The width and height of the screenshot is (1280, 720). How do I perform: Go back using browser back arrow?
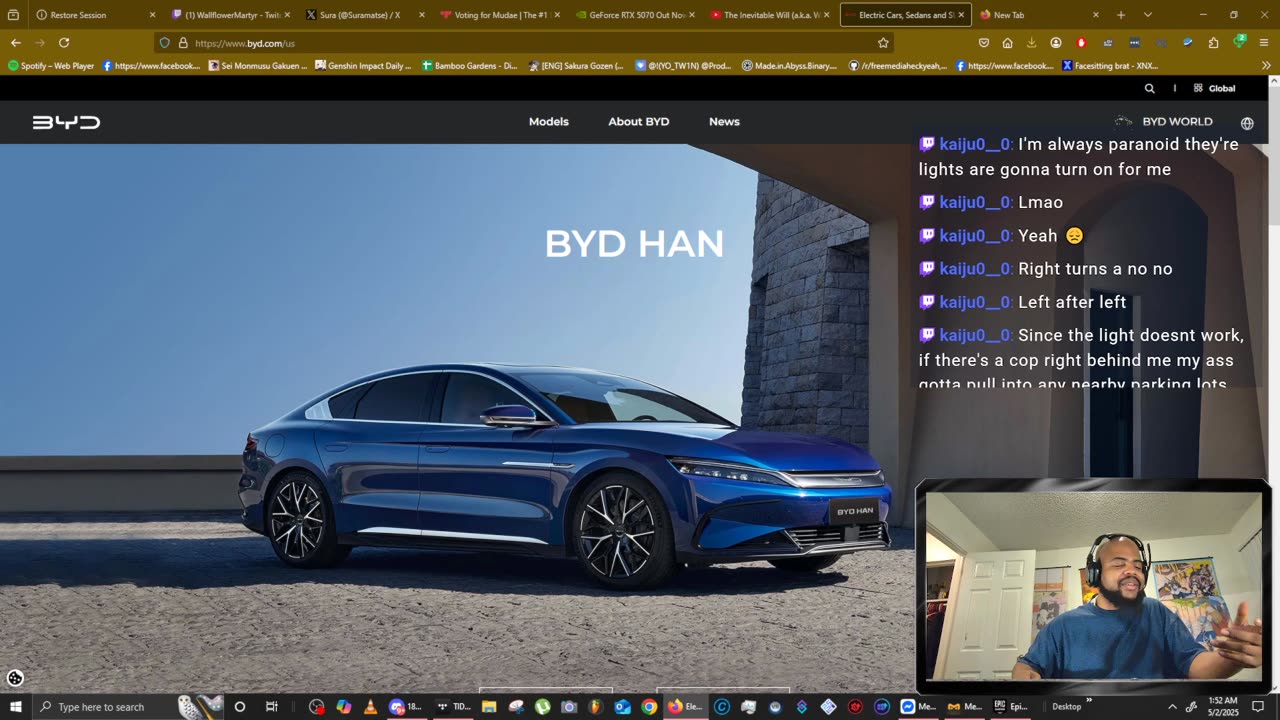pyautogui.click(x=15, y=43)
